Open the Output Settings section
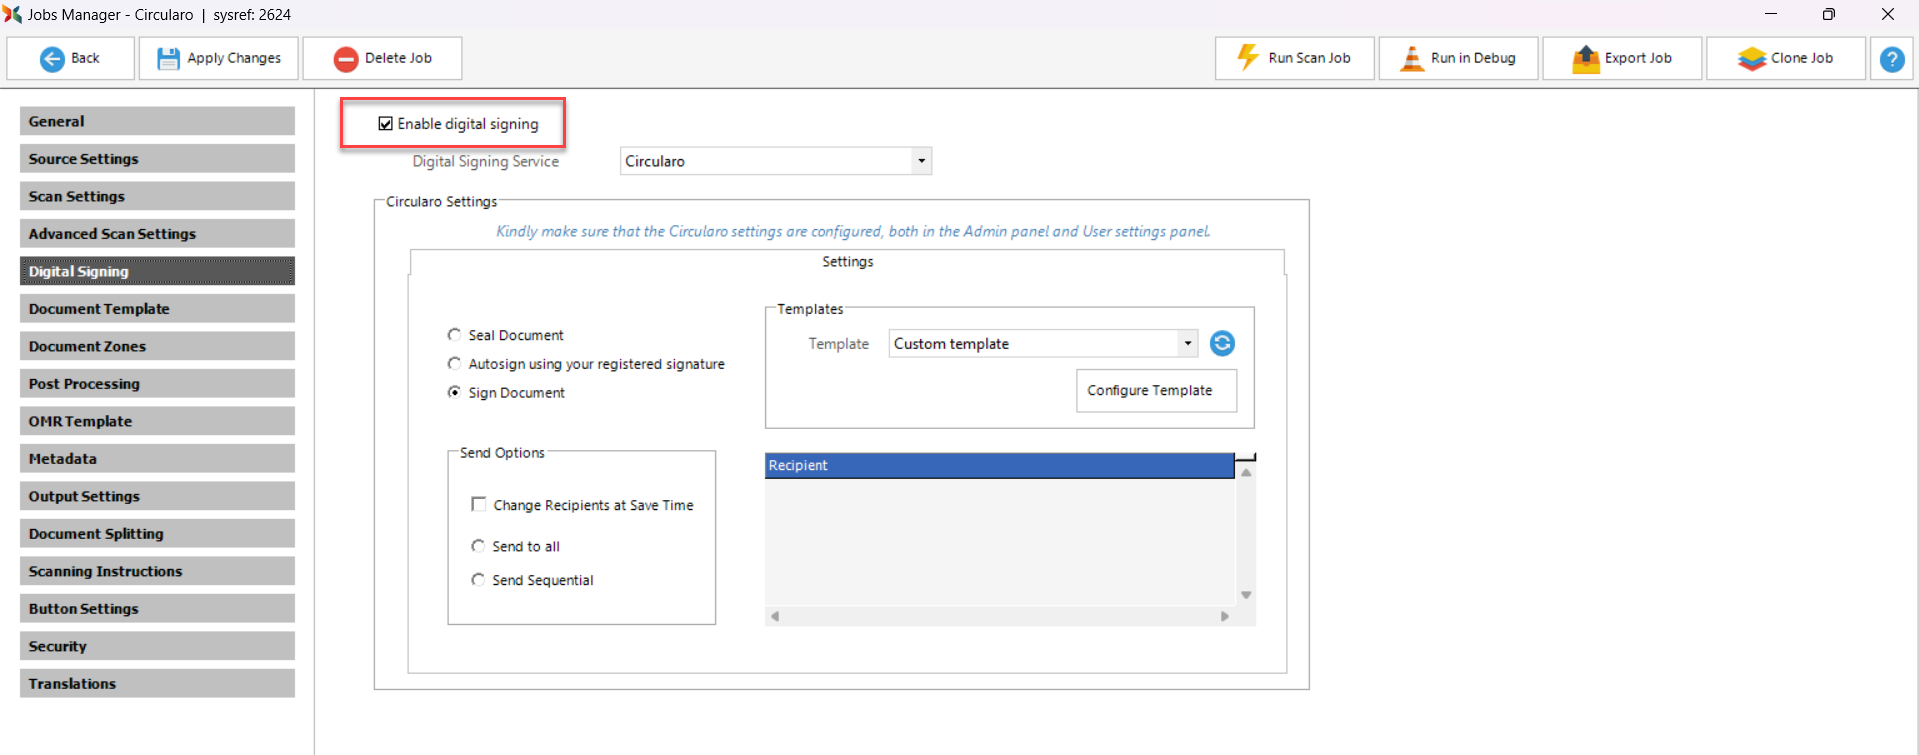The width and height of the screenshot is (1919, 755). click(x=157, y=496)
